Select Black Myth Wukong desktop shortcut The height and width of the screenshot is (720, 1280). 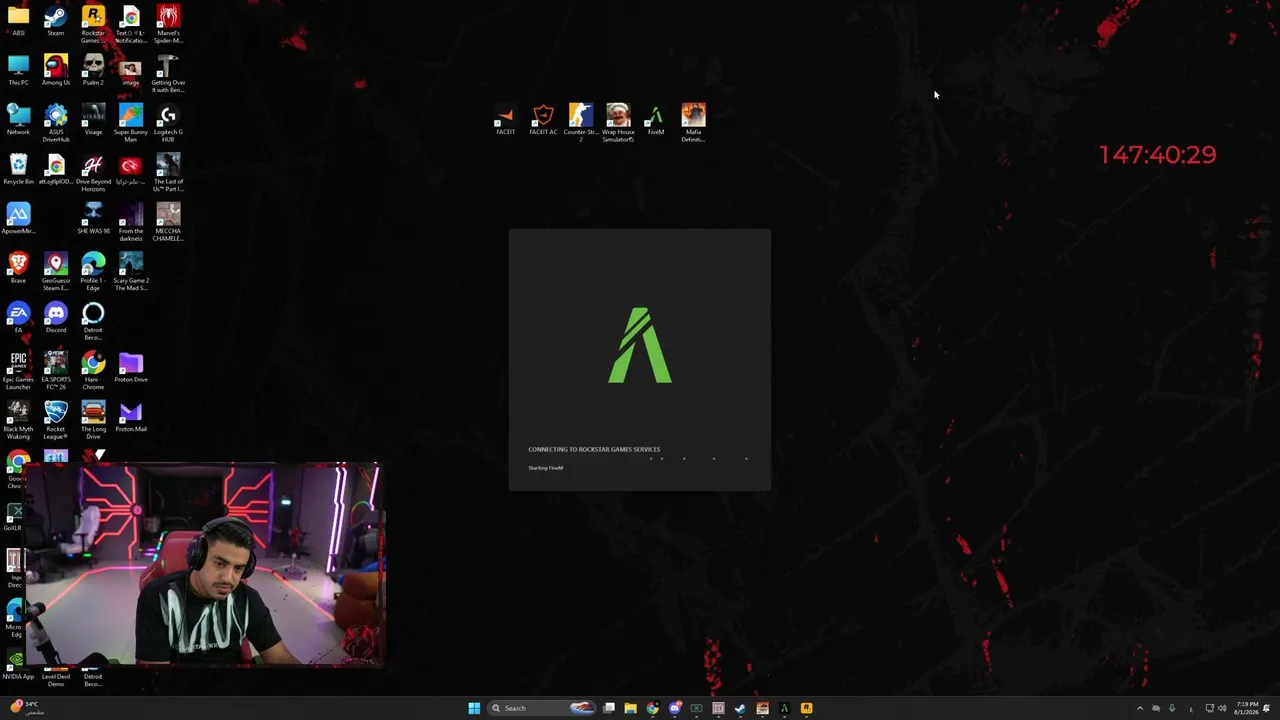point(18,421)
